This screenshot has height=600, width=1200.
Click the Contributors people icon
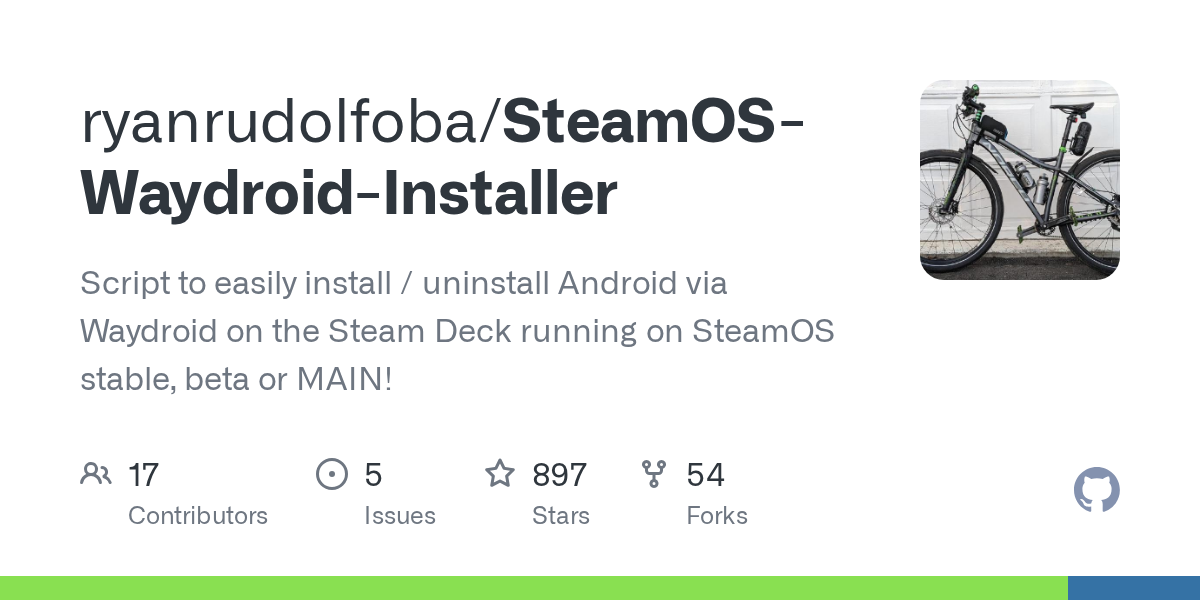tap(96, 474)
